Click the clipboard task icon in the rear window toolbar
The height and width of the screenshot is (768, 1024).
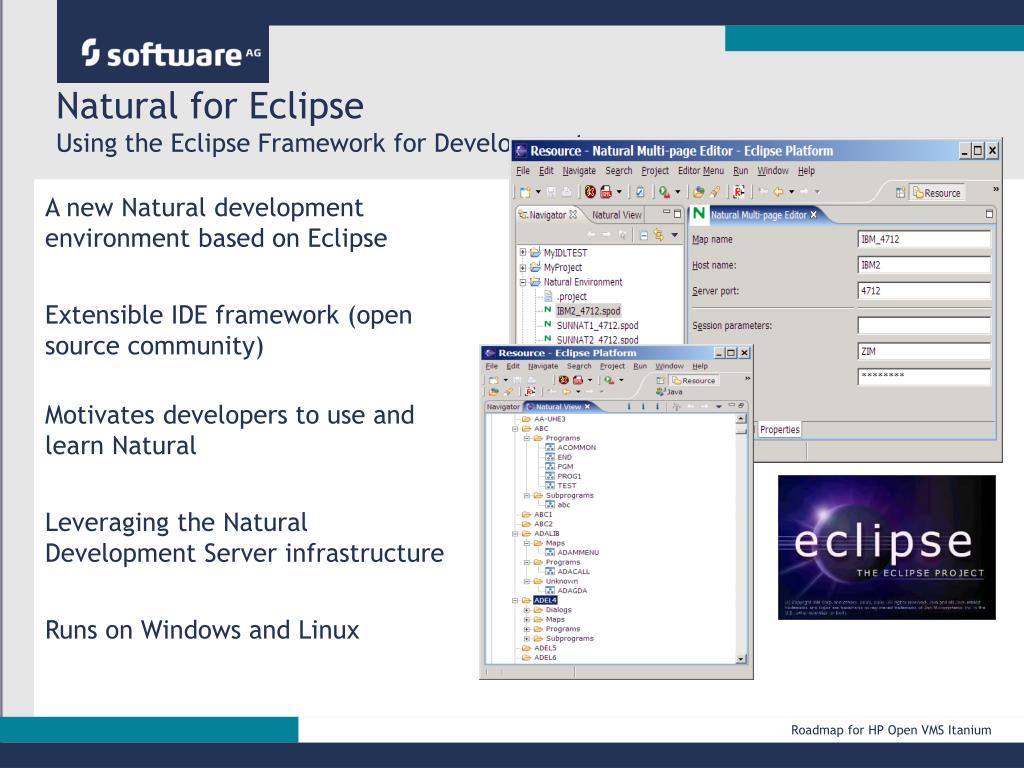(640, 192)
